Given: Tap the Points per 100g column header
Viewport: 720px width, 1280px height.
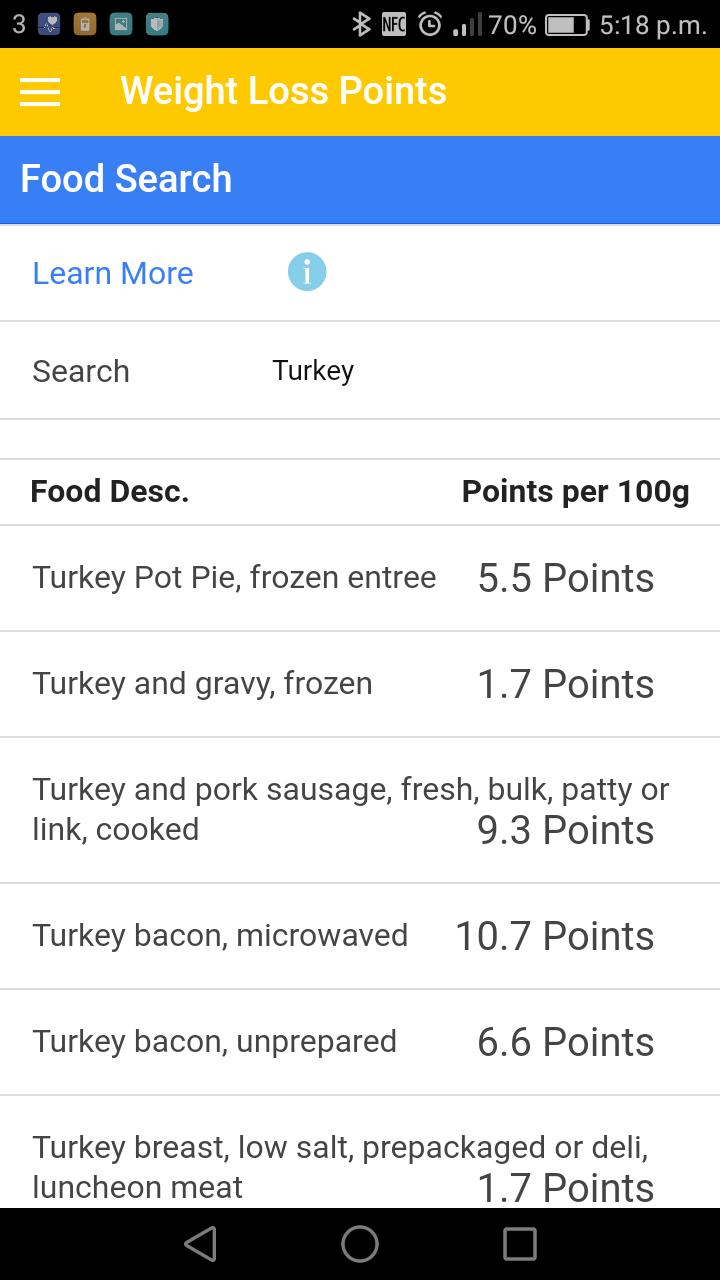Looking at the screenshot, I should 575,492.
